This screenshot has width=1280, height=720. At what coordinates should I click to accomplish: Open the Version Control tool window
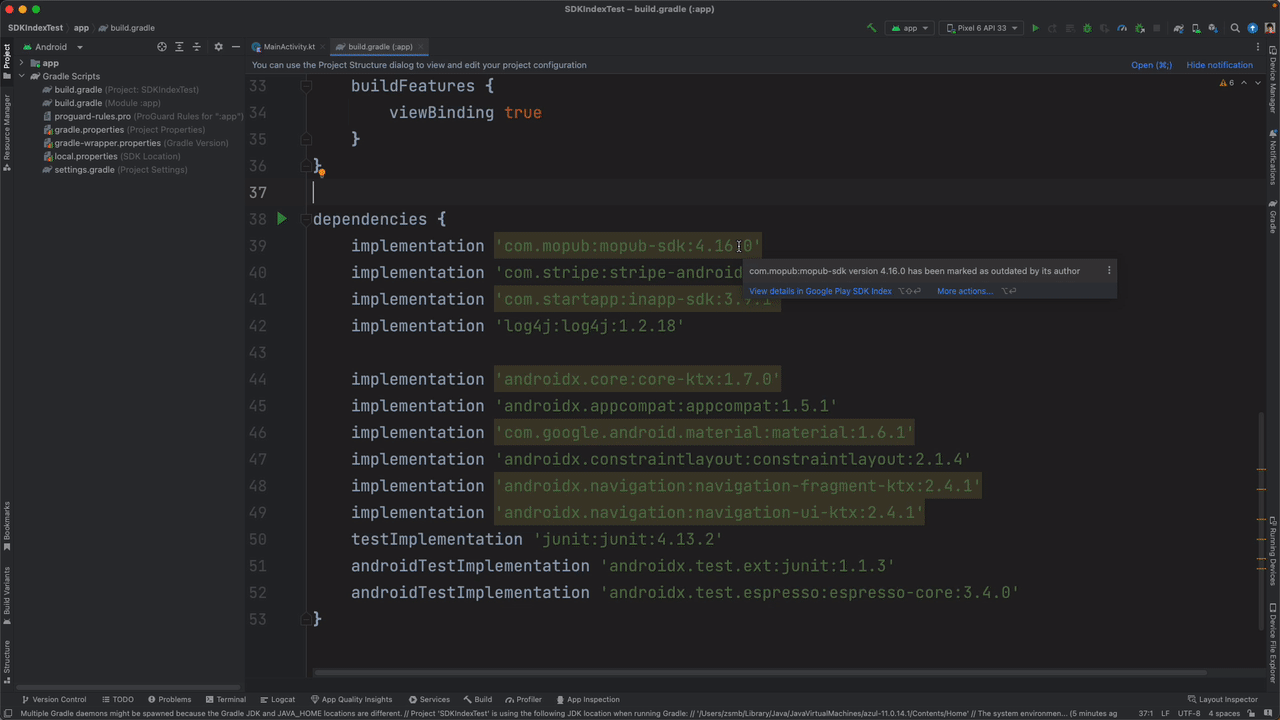point(53,700)
